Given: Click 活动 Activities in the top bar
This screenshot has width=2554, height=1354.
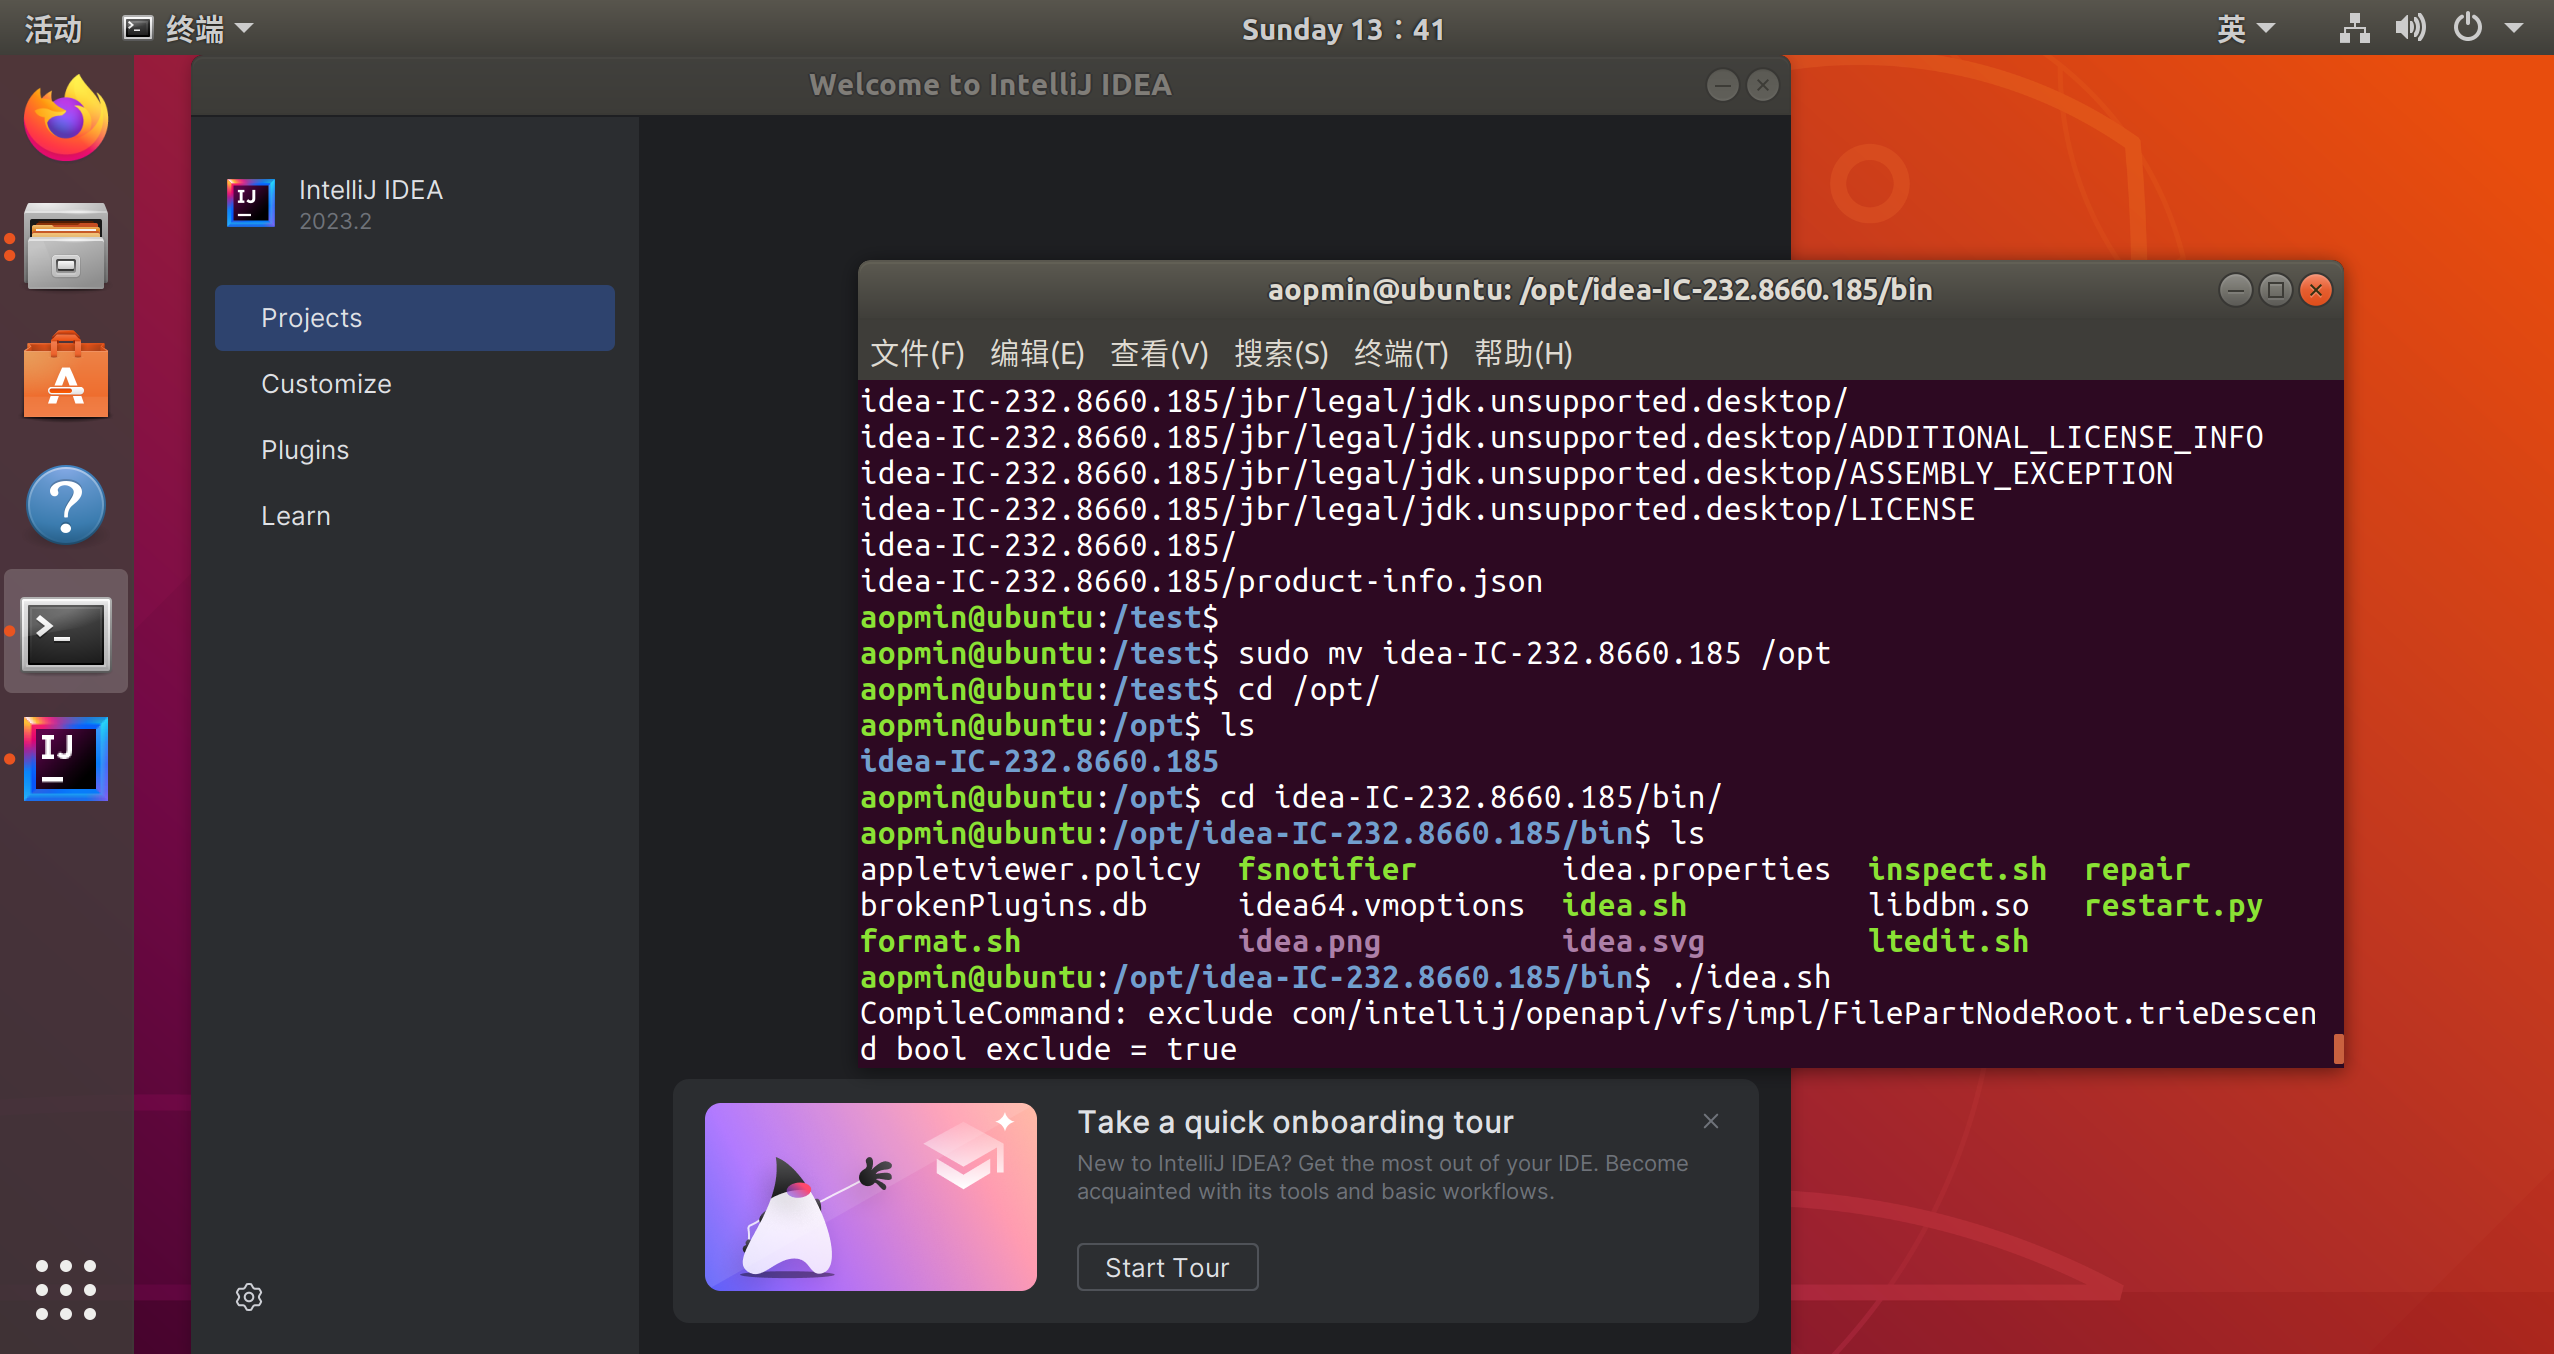Looking at the screenshot, I should coord(53,28).
